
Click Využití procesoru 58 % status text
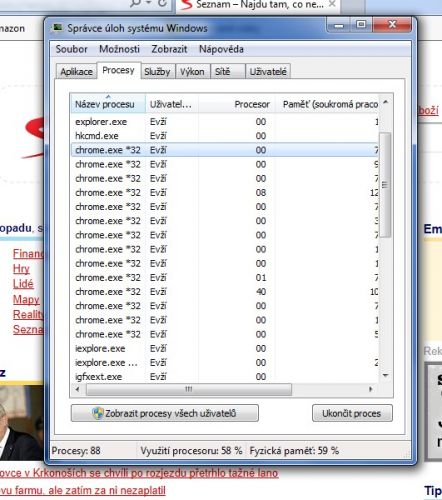(191, 451)
